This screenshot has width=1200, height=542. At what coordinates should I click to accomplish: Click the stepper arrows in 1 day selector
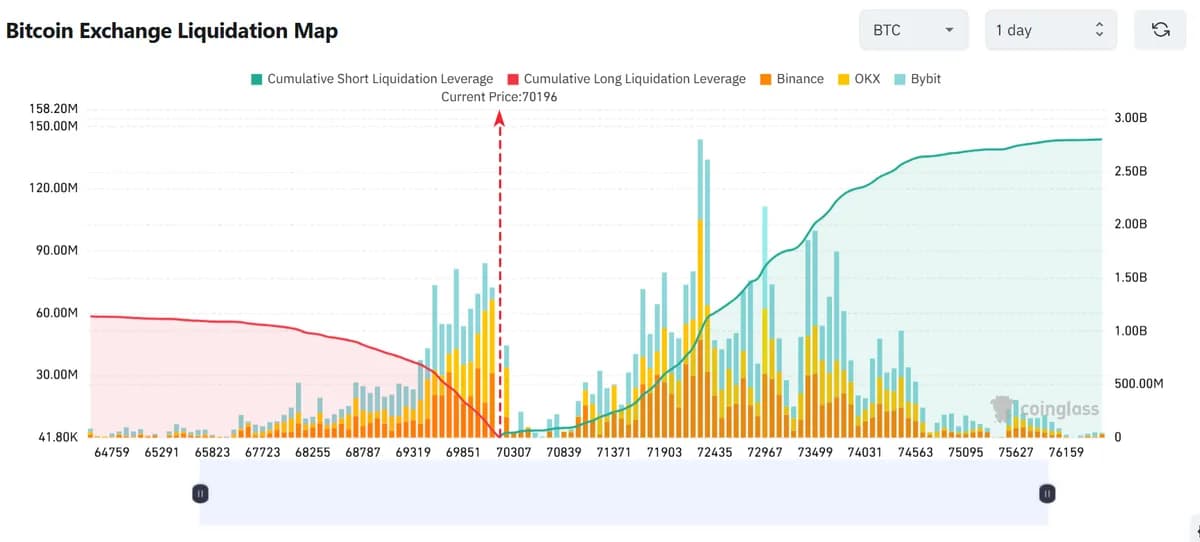tap(1100, 30)
